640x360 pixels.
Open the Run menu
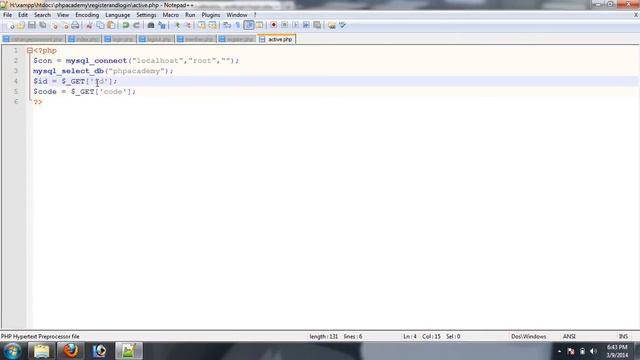coord(190,15)
